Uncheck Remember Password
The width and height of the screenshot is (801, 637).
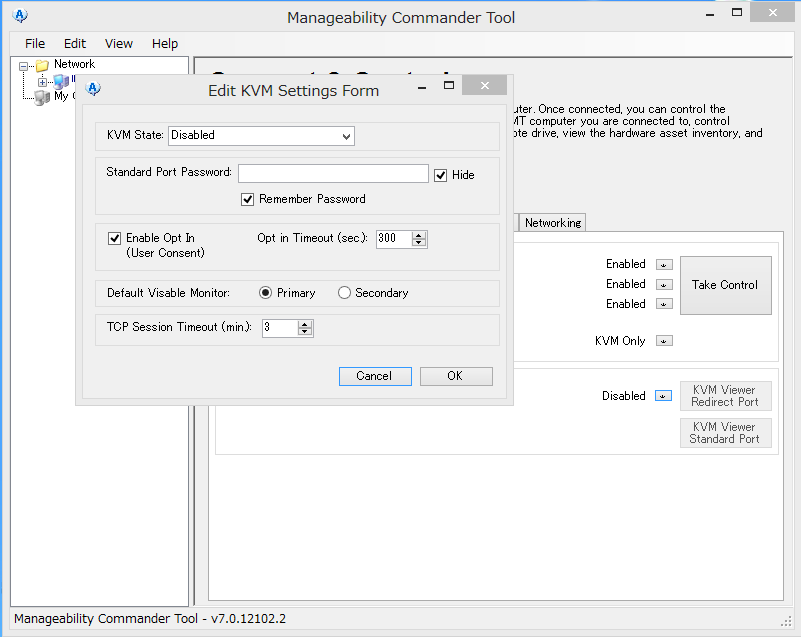coord(248,199)
